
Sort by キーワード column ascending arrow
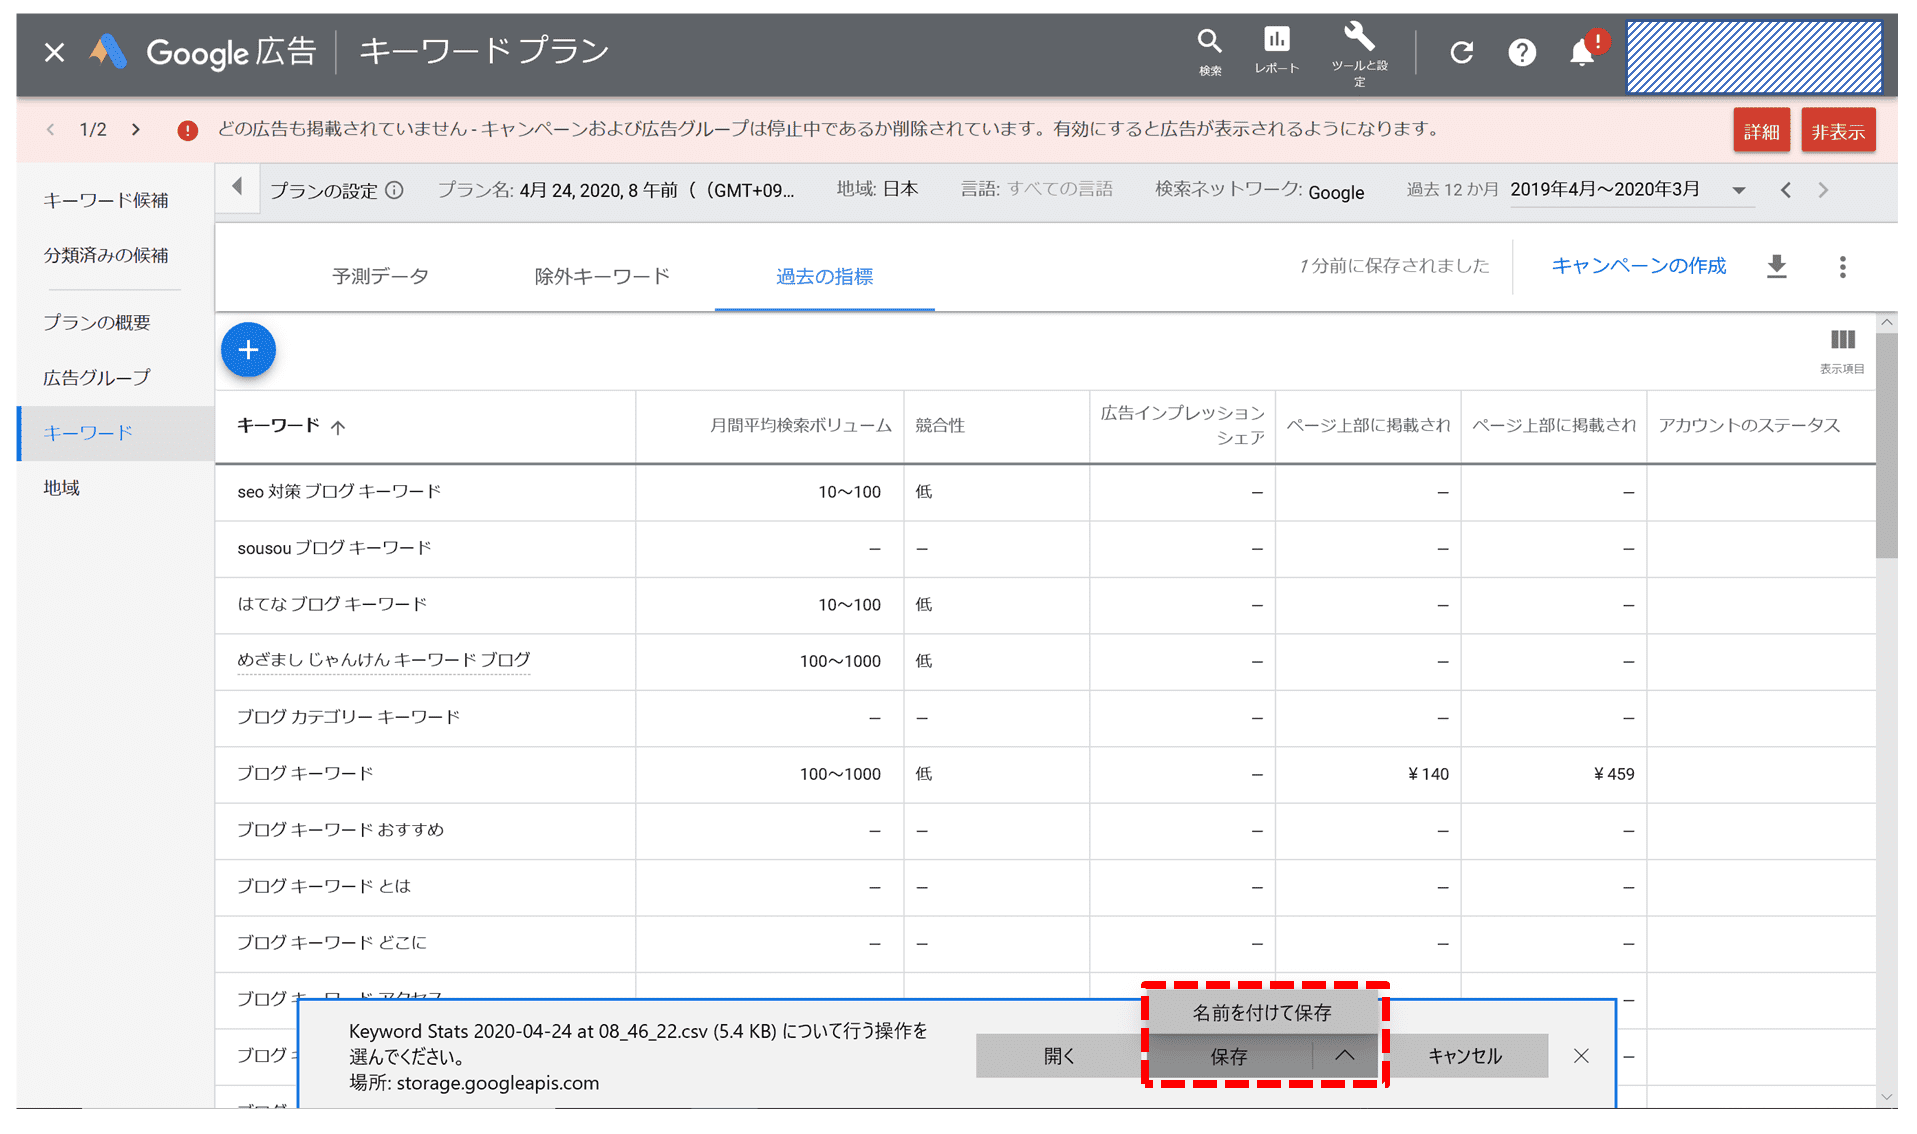(x=339, y=427)
